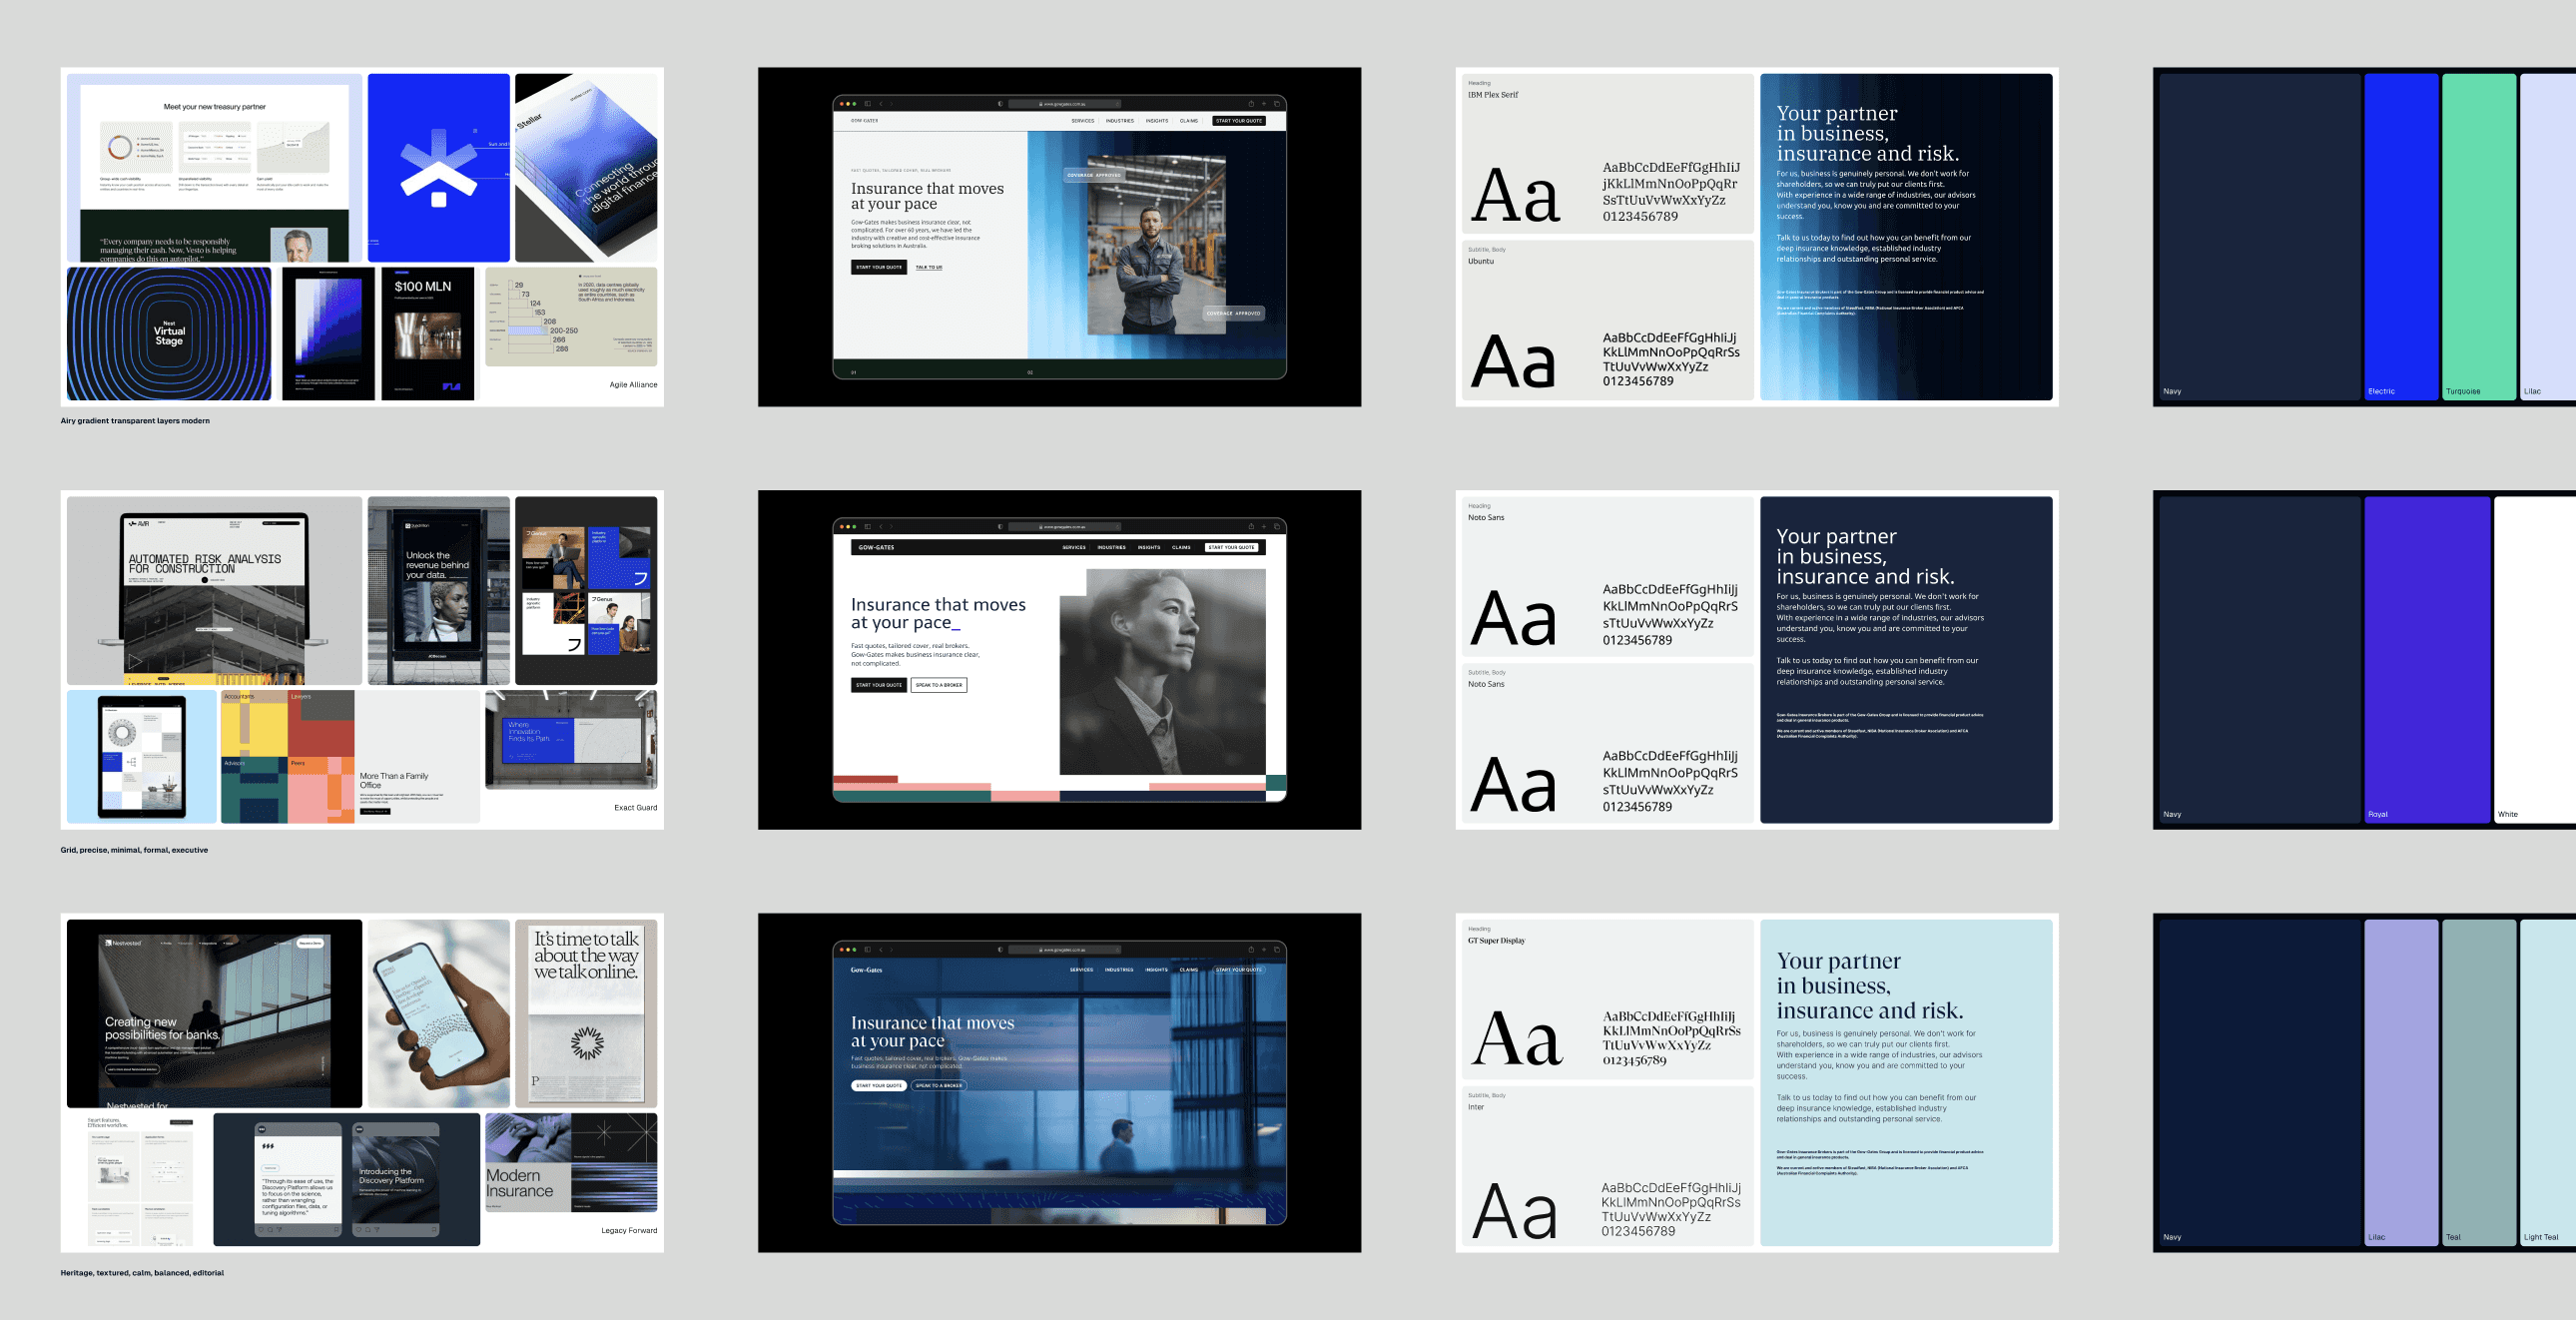Click share icon in middle browser mockup
Viewport: 2576px width, 1320px height.
(x=1250, y=526)
